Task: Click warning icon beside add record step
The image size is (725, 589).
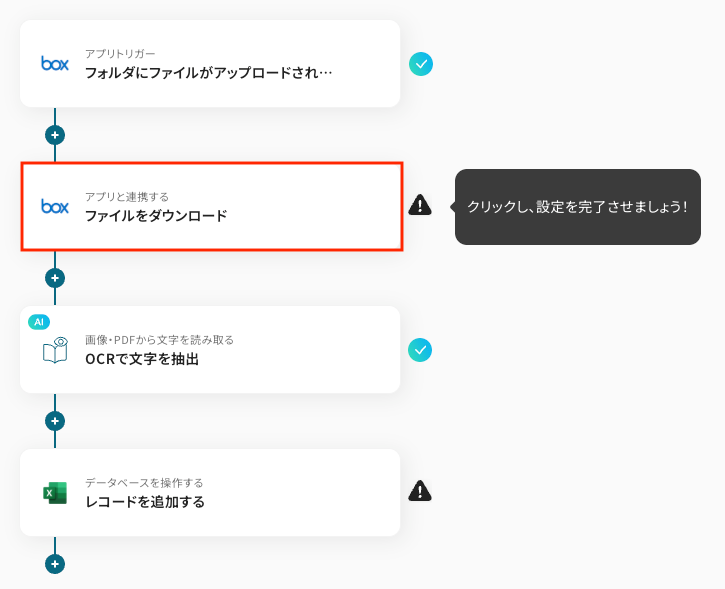Action: coord(420,491)
